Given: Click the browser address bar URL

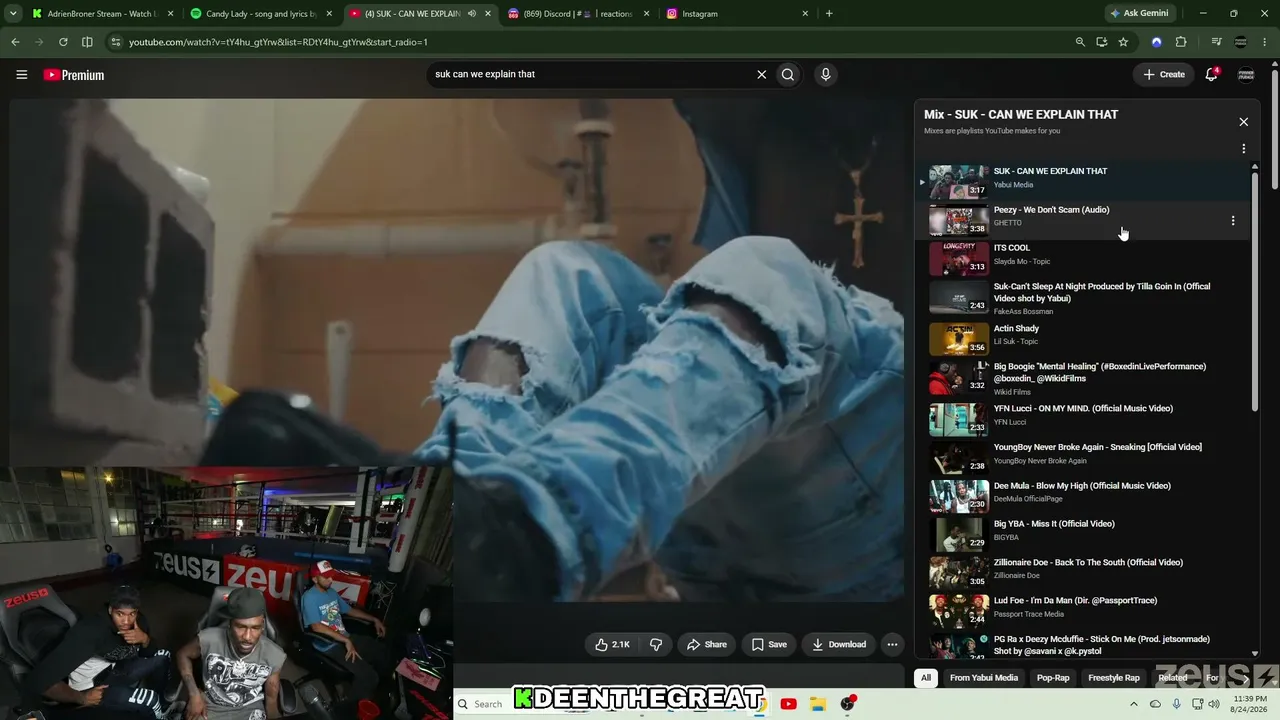Looking at the screenshot, I should tap(278, 42).
